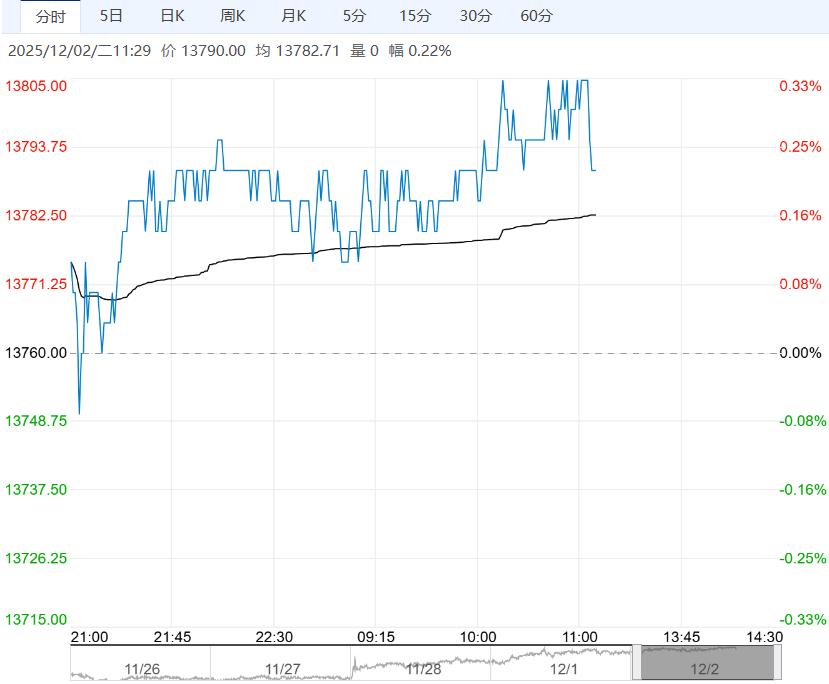Click the 0.00% percentage axis label

click(800, 353)
